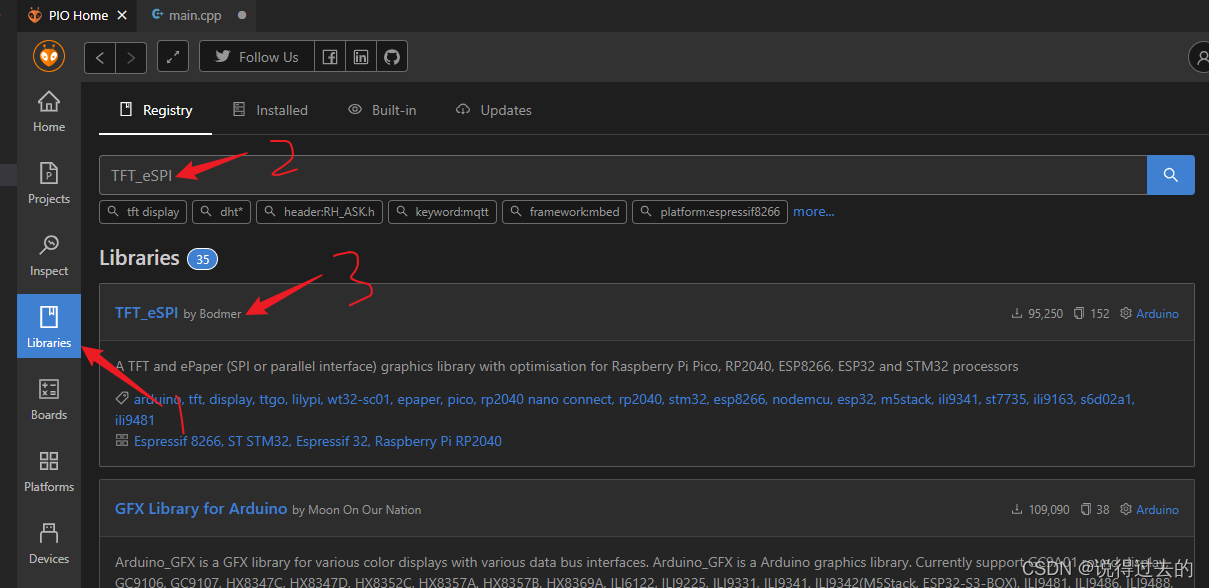Click Arduino framework link on GFX Library
This screenshot has height=588, width=1209.
pos(1157,510)
